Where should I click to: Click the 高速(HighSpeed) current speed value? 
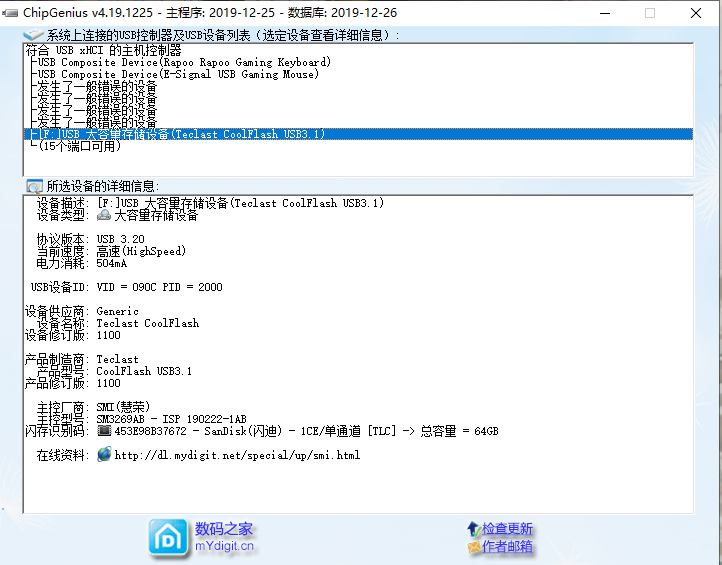(x=141, y=251)
